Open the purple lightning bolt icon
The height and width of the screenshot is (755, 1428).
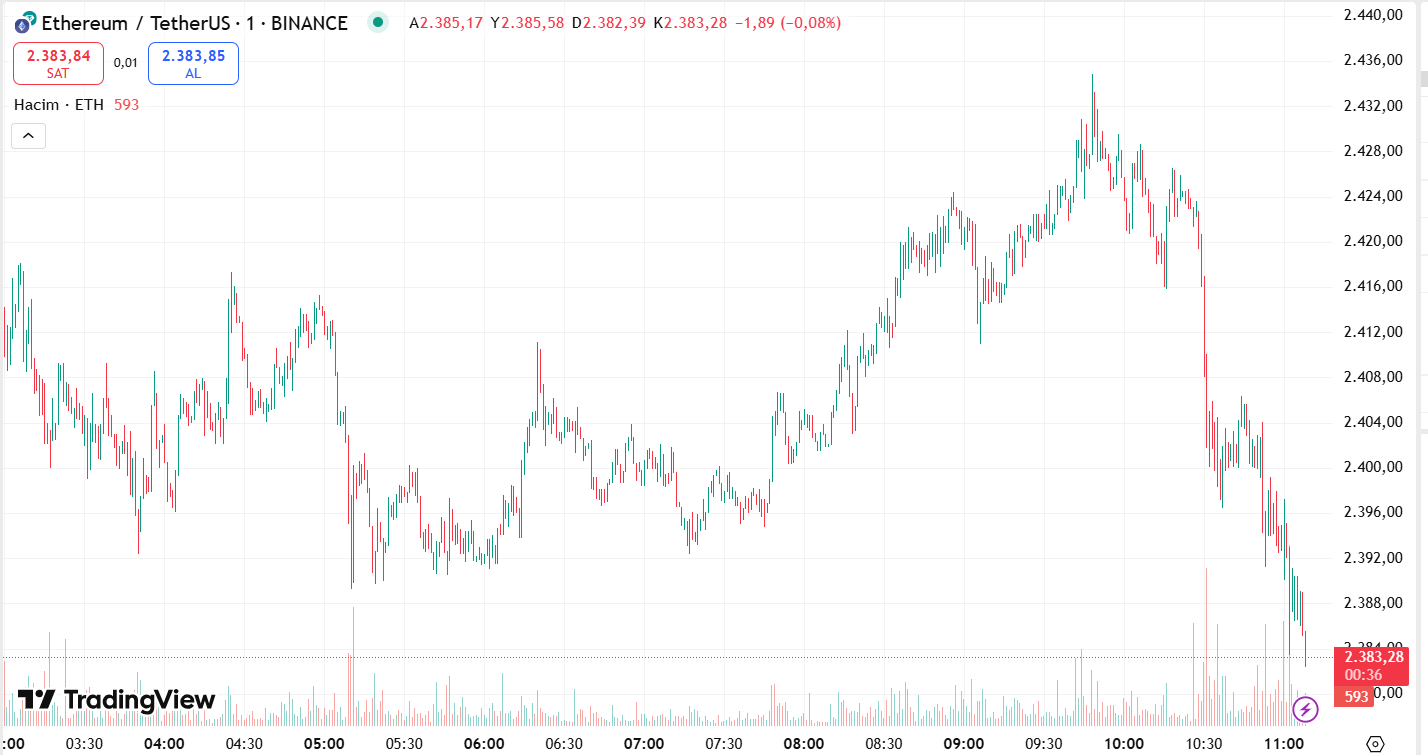[1305, 710]
